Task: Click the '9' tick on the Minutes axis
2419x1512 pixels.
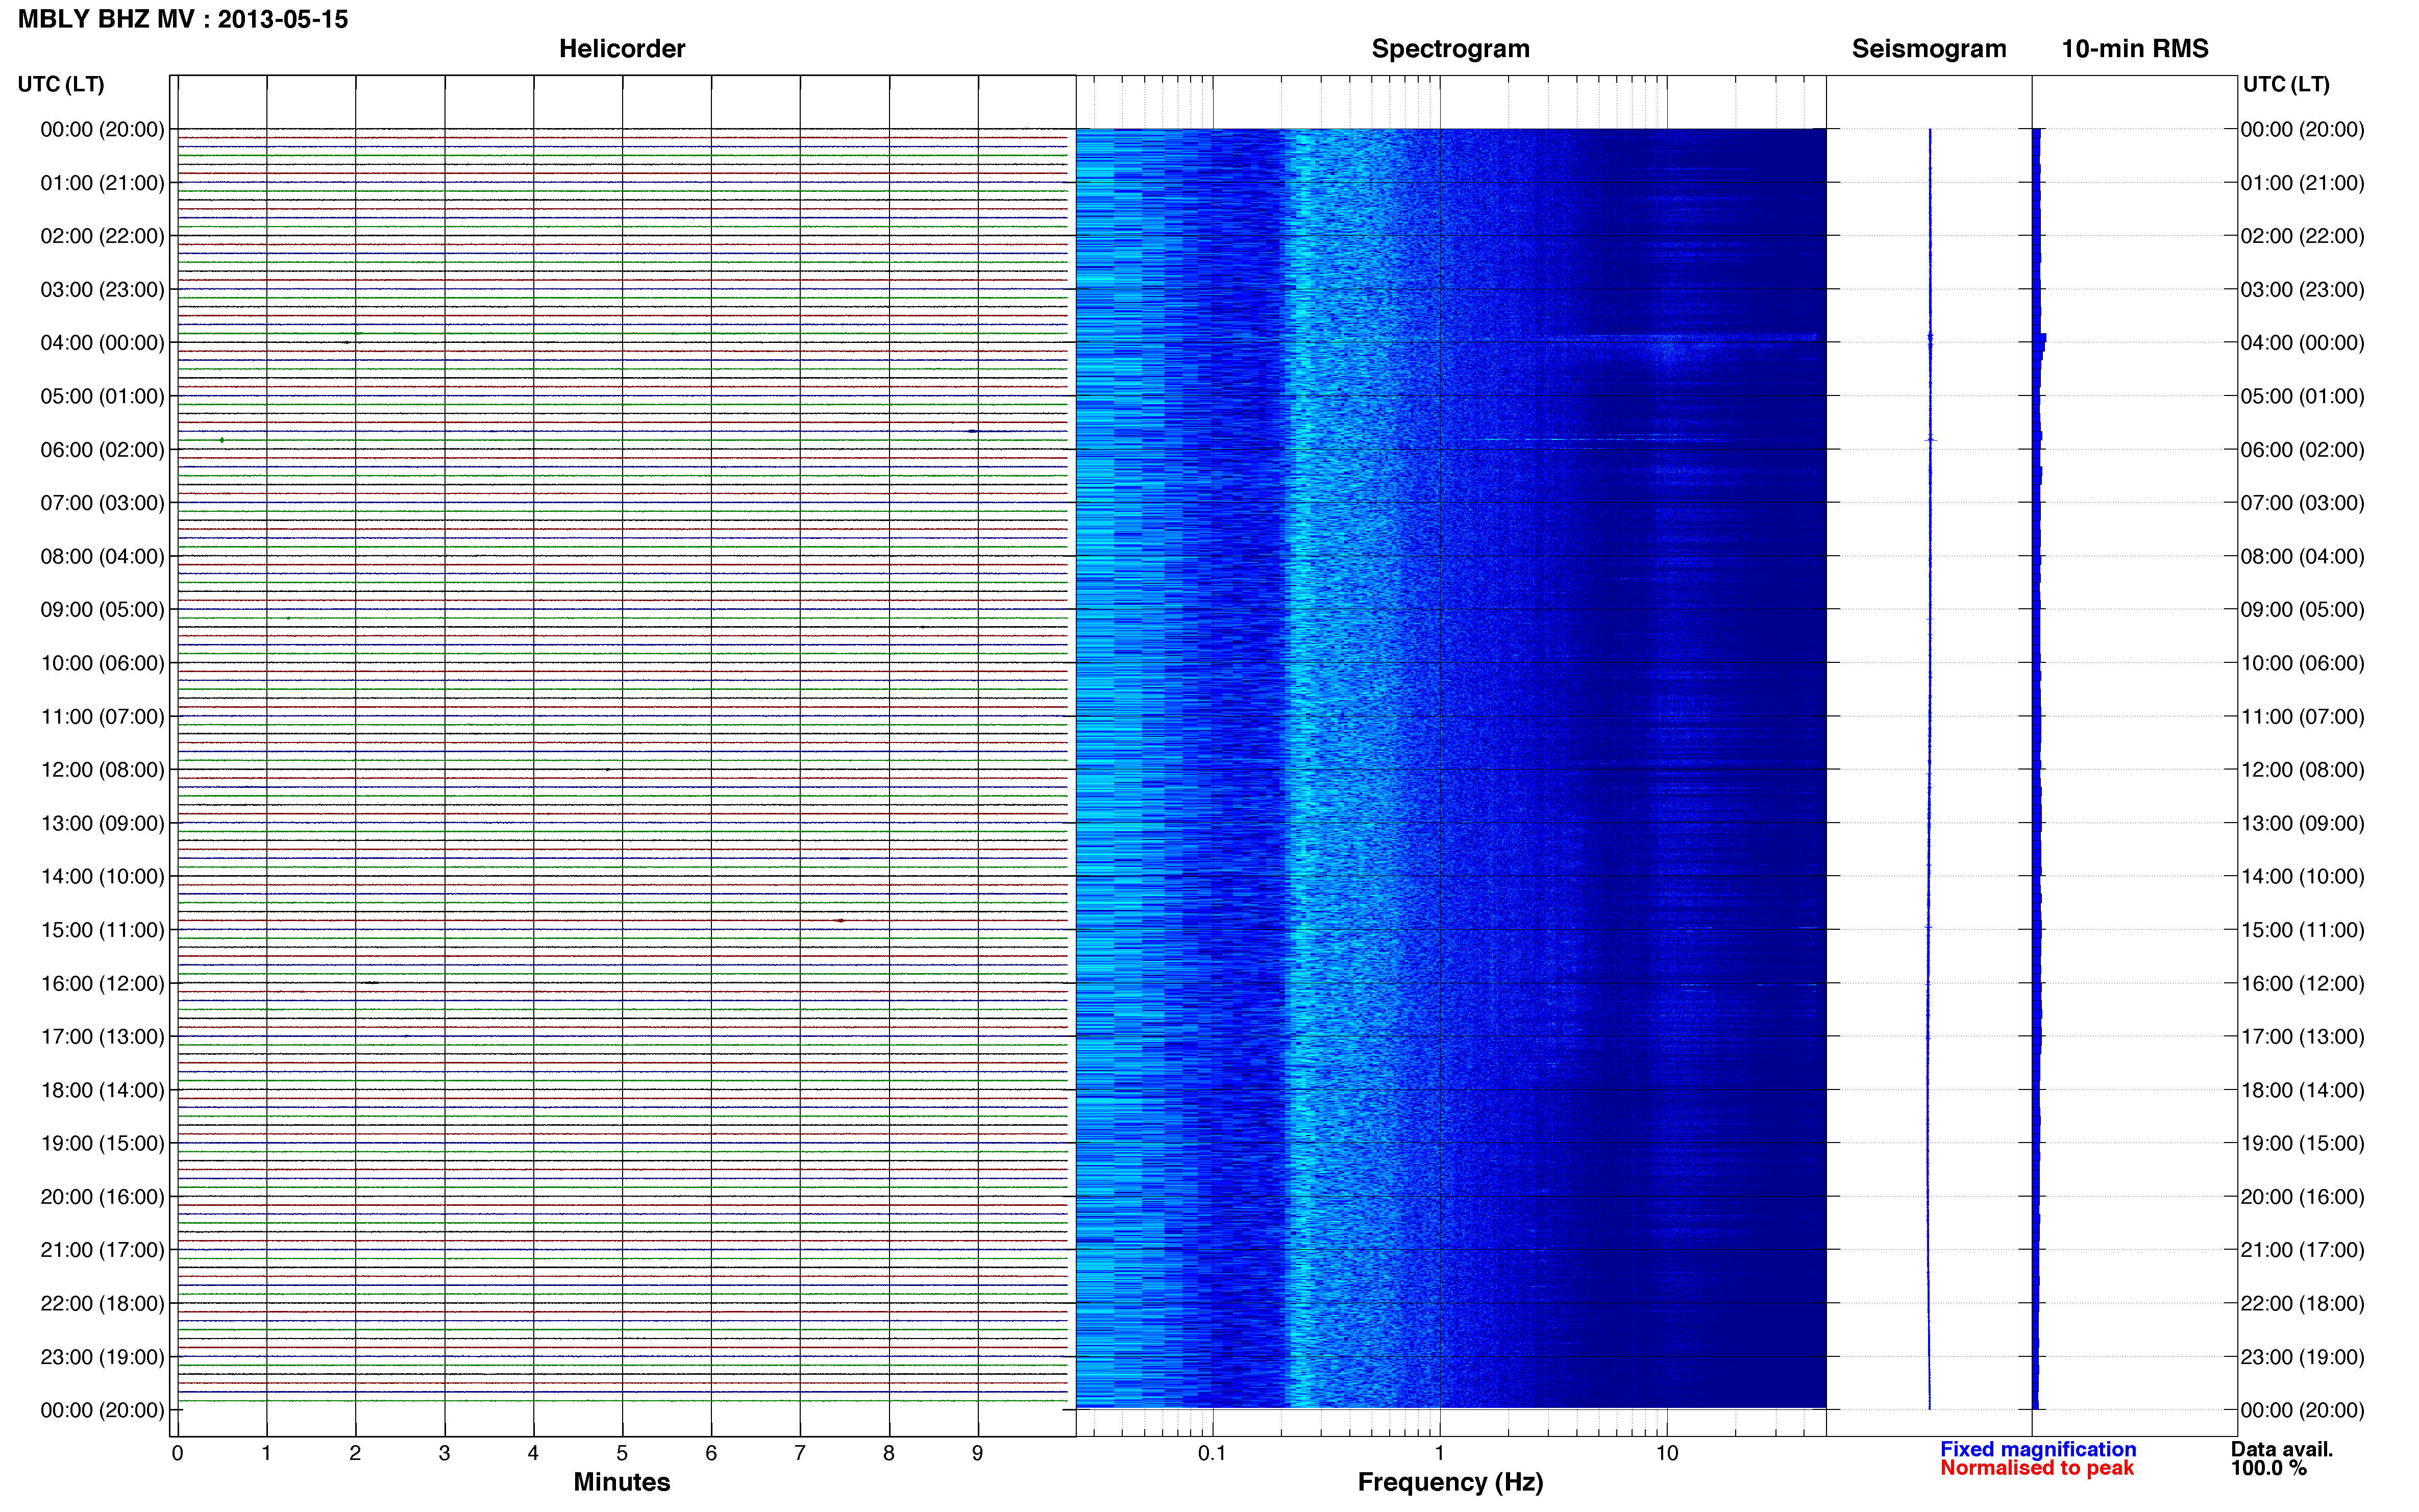Action: pyautogui.click(x=978, y=1453)
